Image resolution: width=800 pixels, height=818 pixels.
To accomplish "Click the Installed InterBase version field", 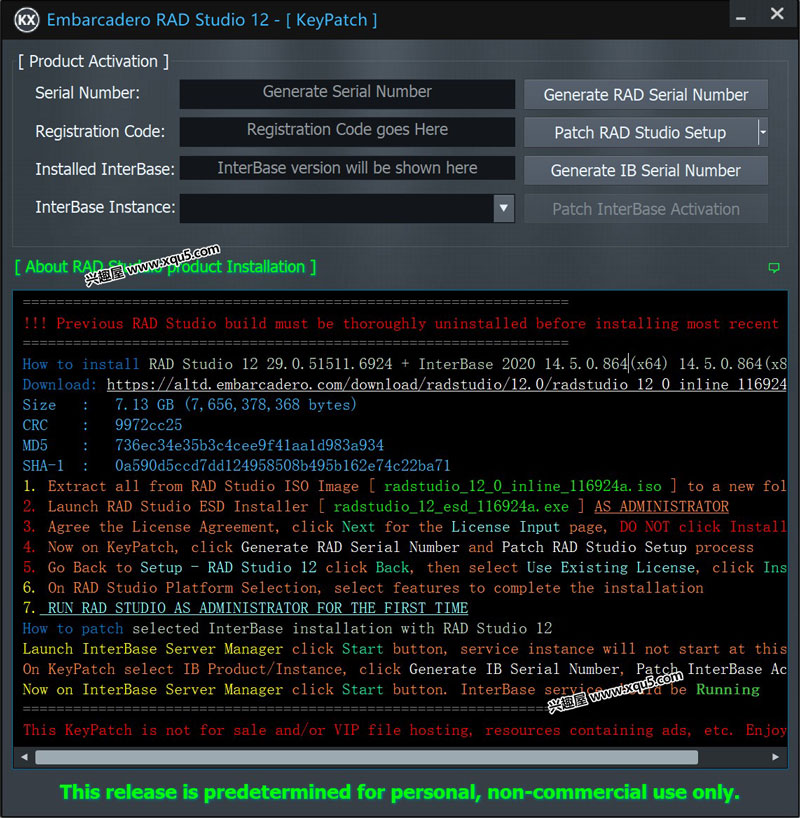I will pos(347,168).
